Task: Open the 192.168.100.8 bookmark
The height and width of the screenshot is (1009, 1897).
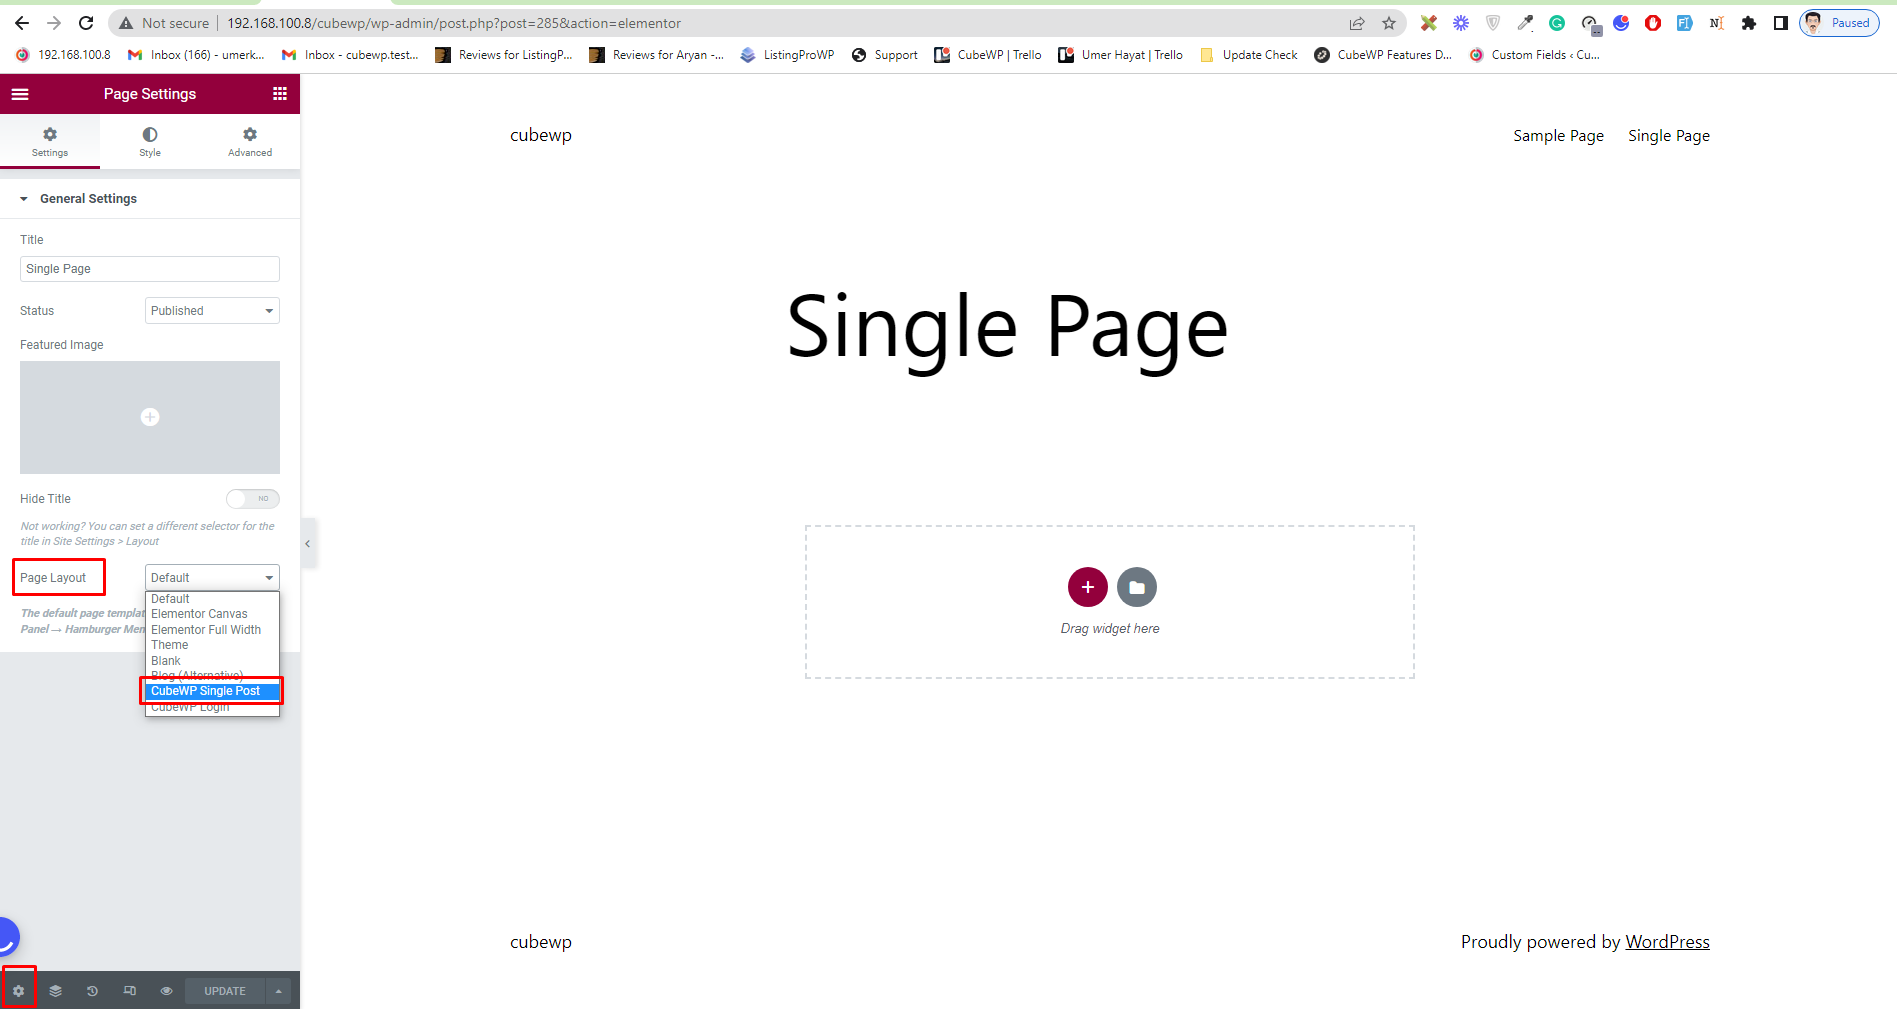Action: click(x=63, y=55)
